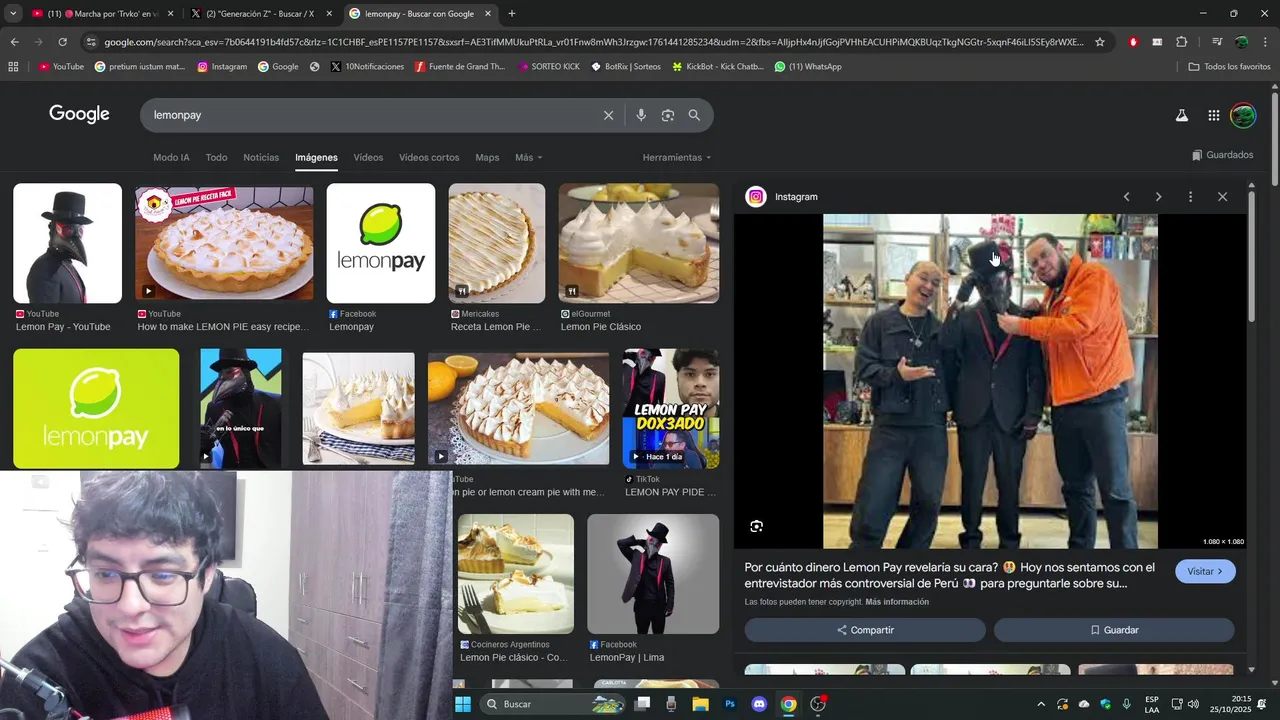Screen dimensions: 1280x720
Task: Open SORTEO KICK bookmark
Action: 548,67
